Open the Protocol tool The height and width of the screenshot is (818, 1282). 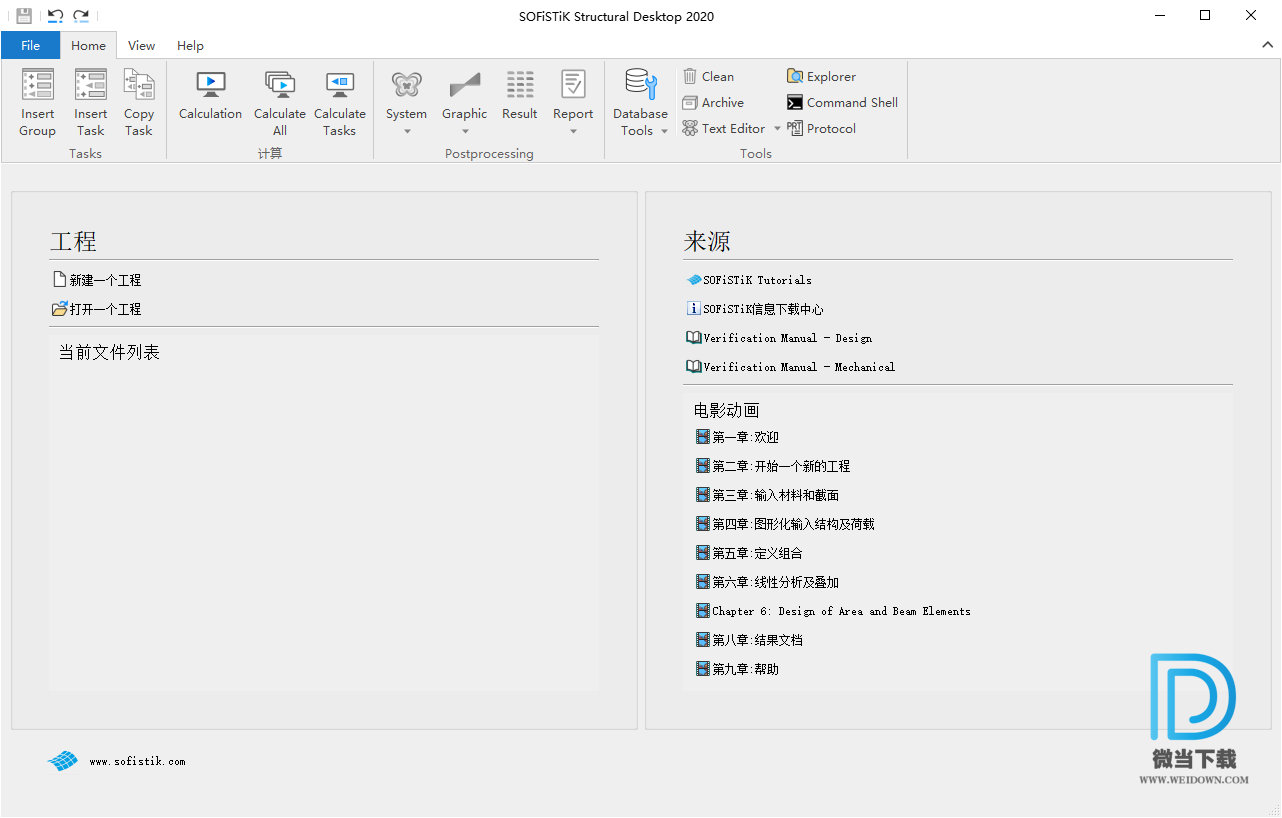coord(821,129)
